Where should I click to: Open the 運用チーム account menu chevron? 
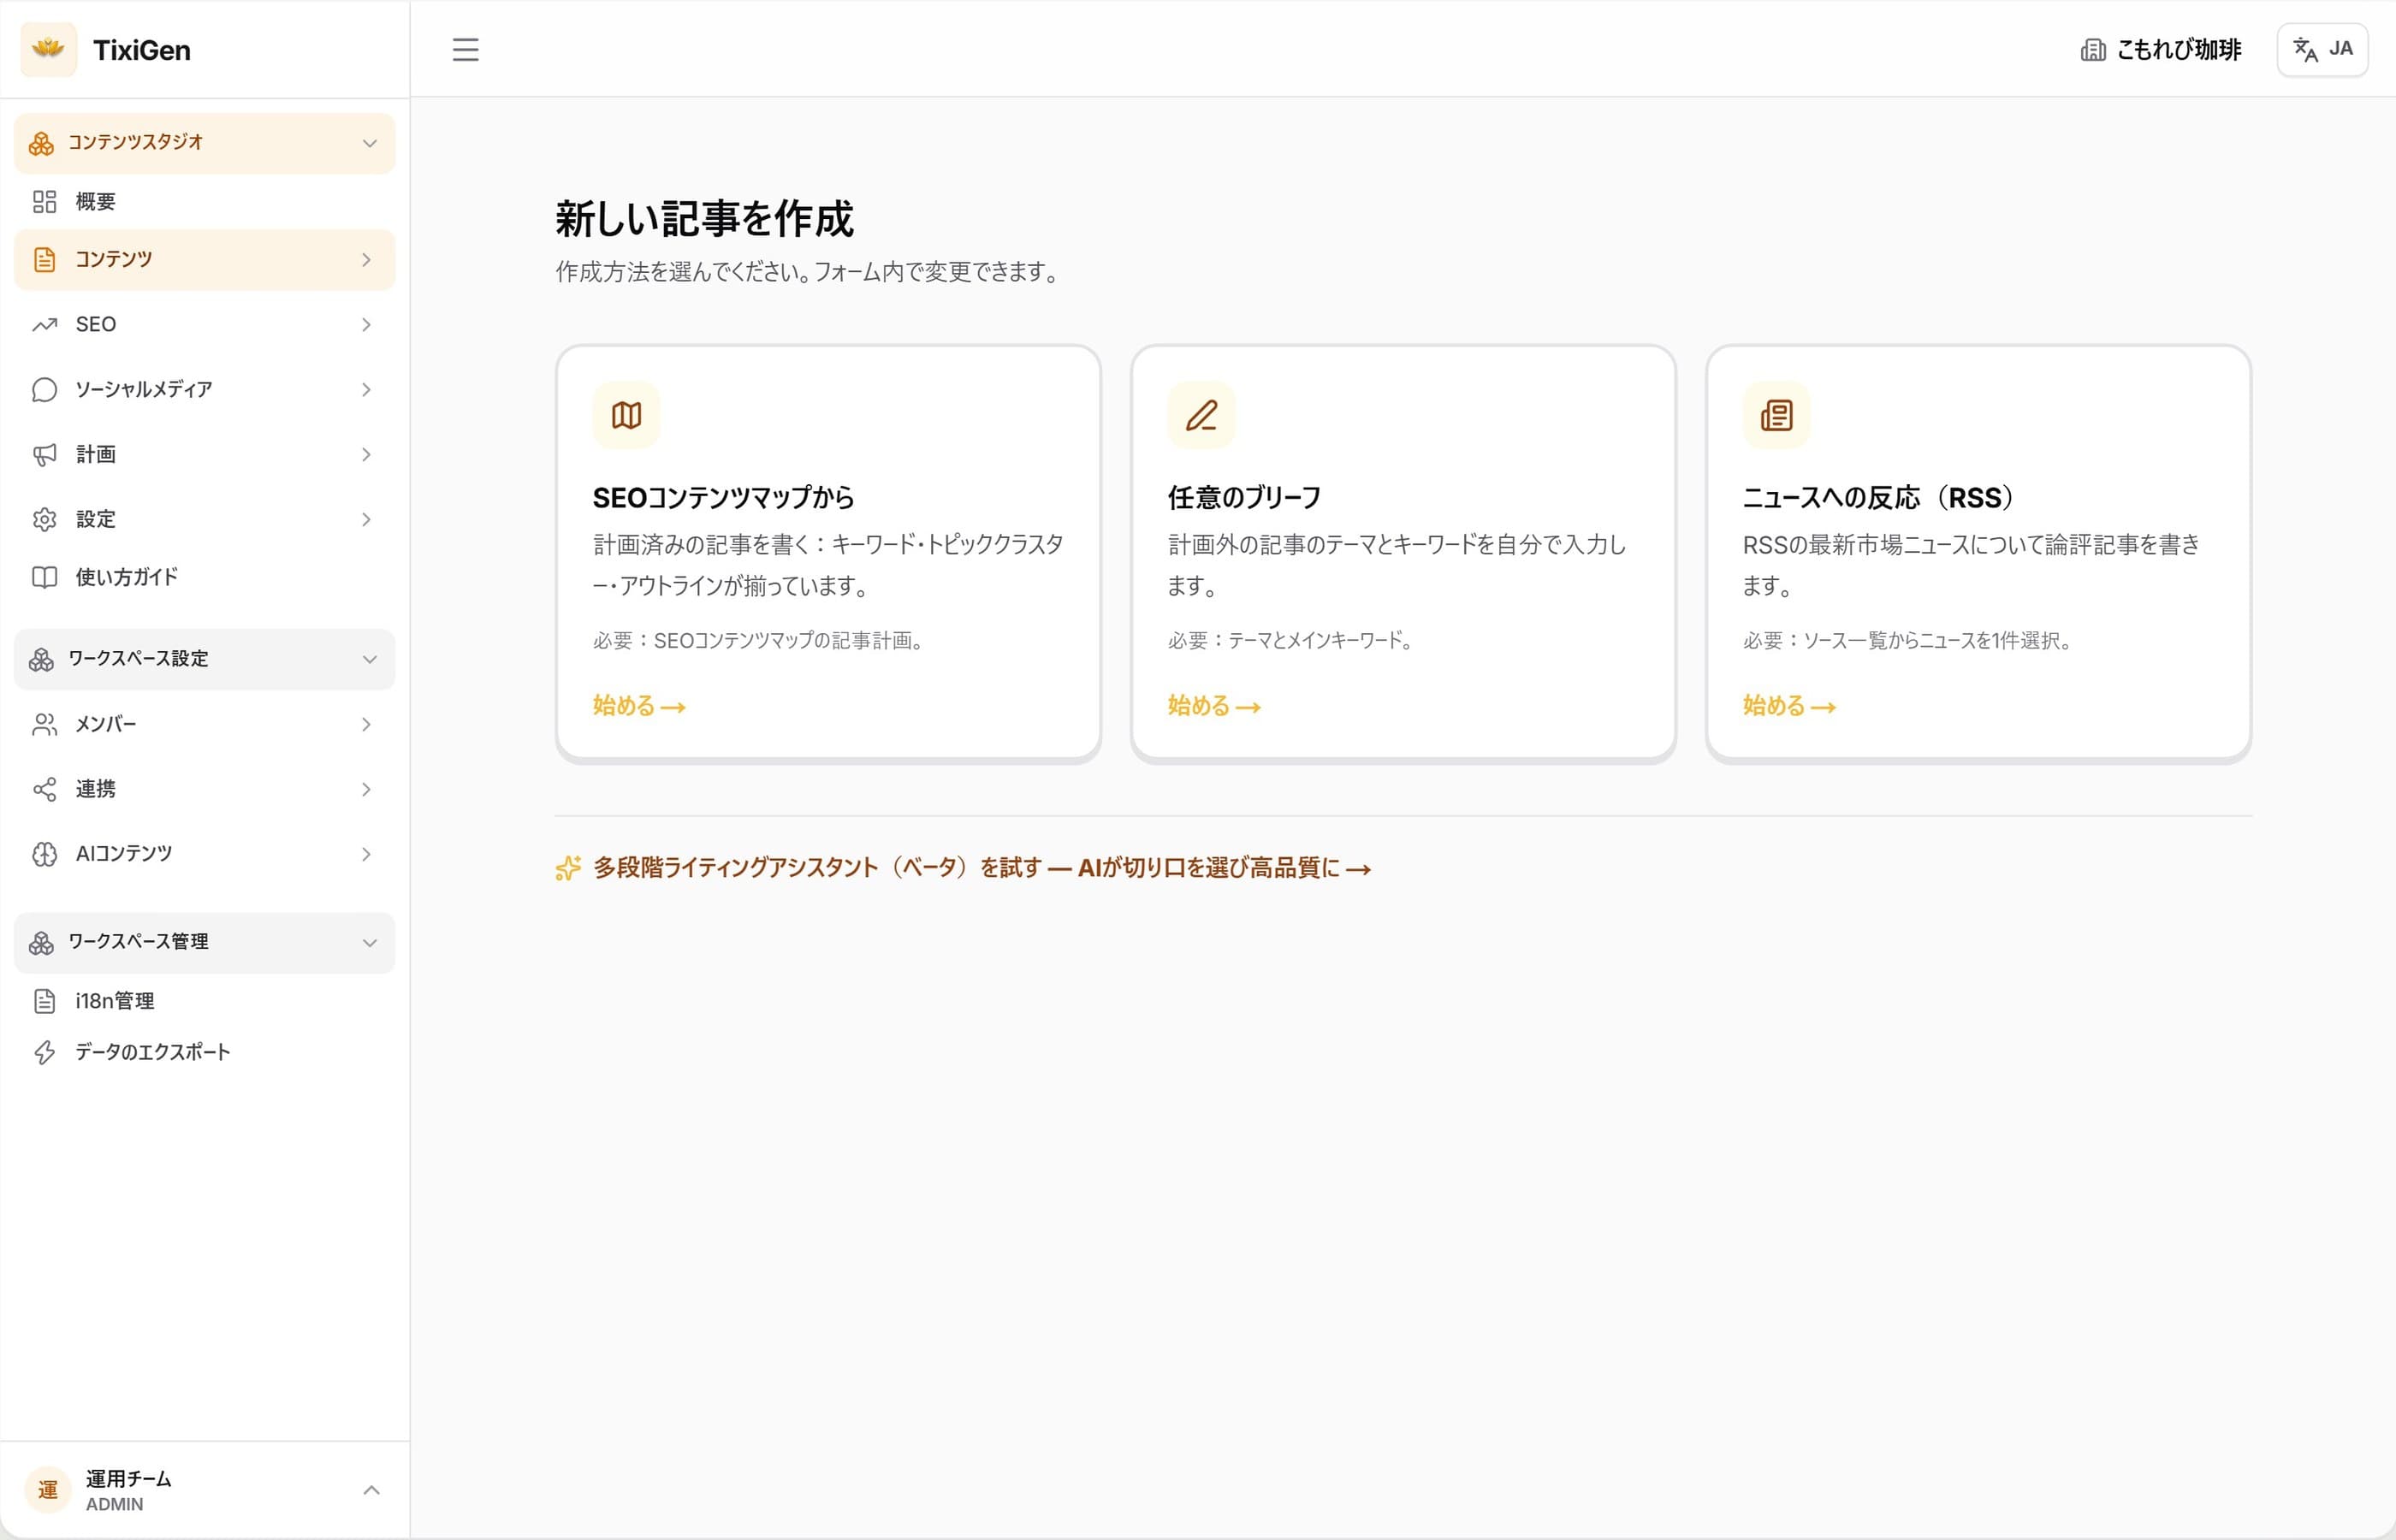tap(371, 1490)
